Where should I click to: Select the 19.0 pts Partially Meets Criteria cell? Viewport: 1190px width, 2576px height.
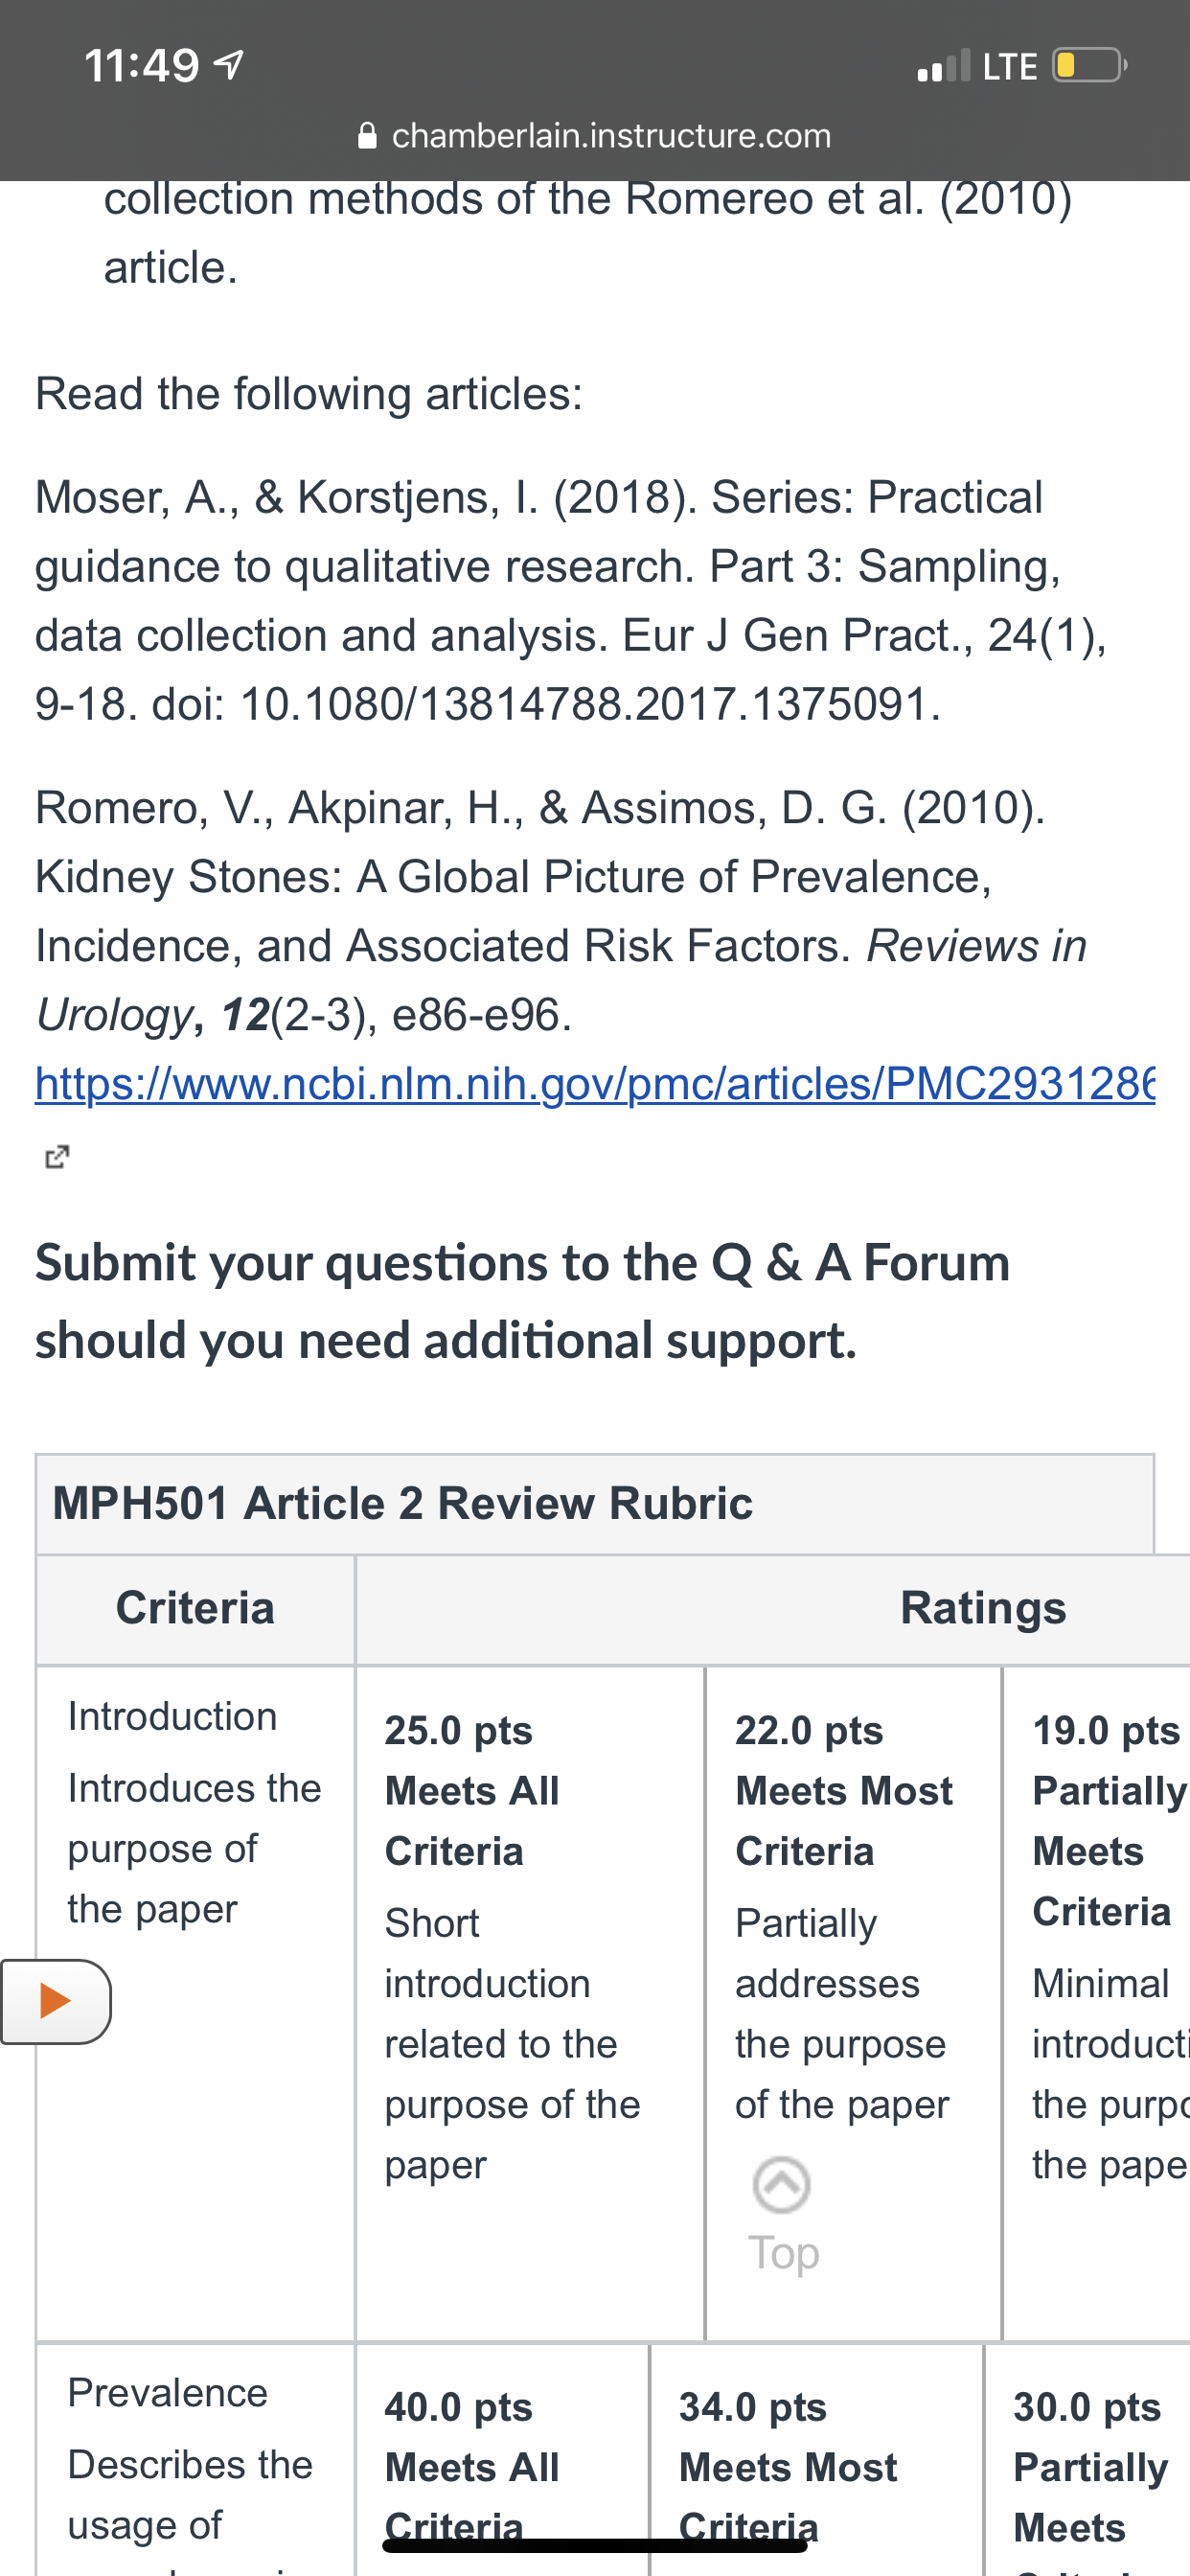(x=1096, y=2004)
